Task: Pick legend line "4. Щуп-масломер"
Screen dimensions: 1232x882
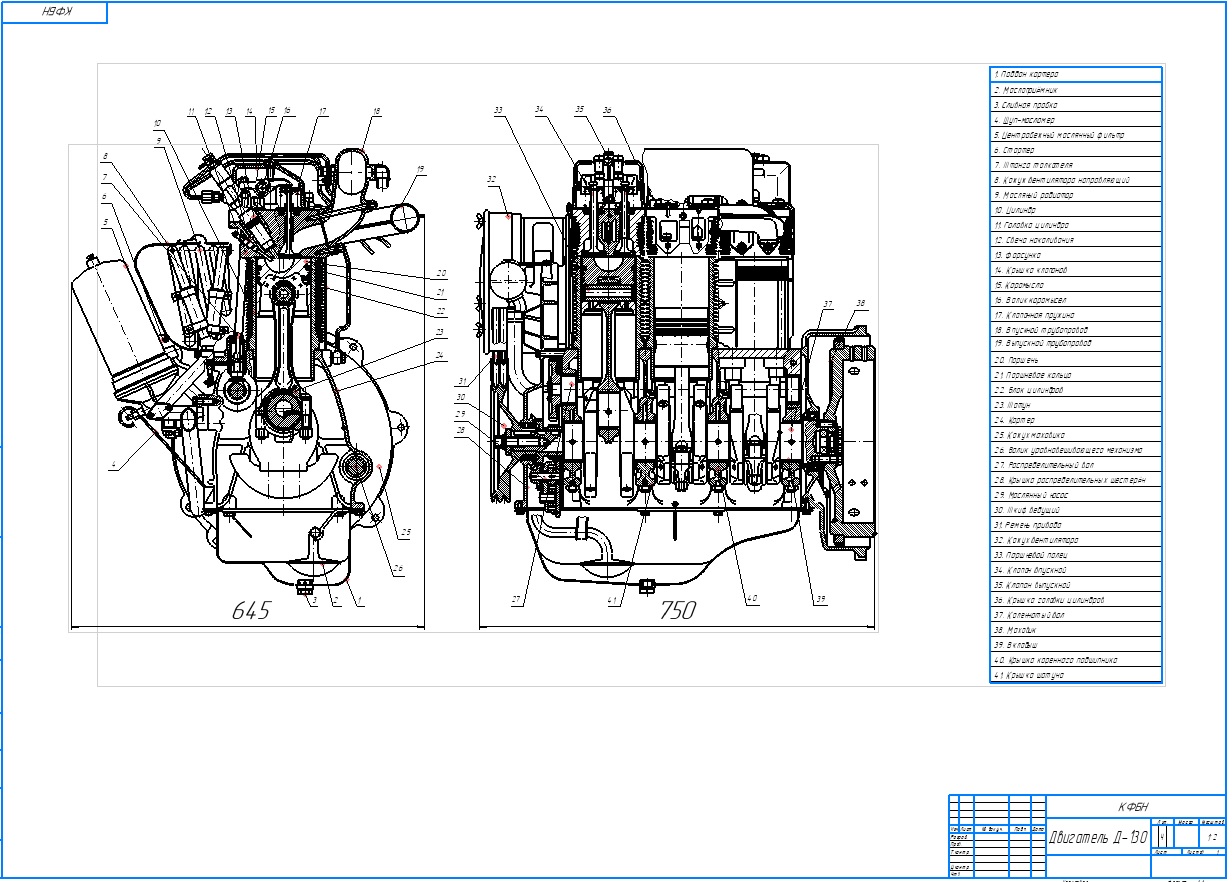Action: point(1076,119)
